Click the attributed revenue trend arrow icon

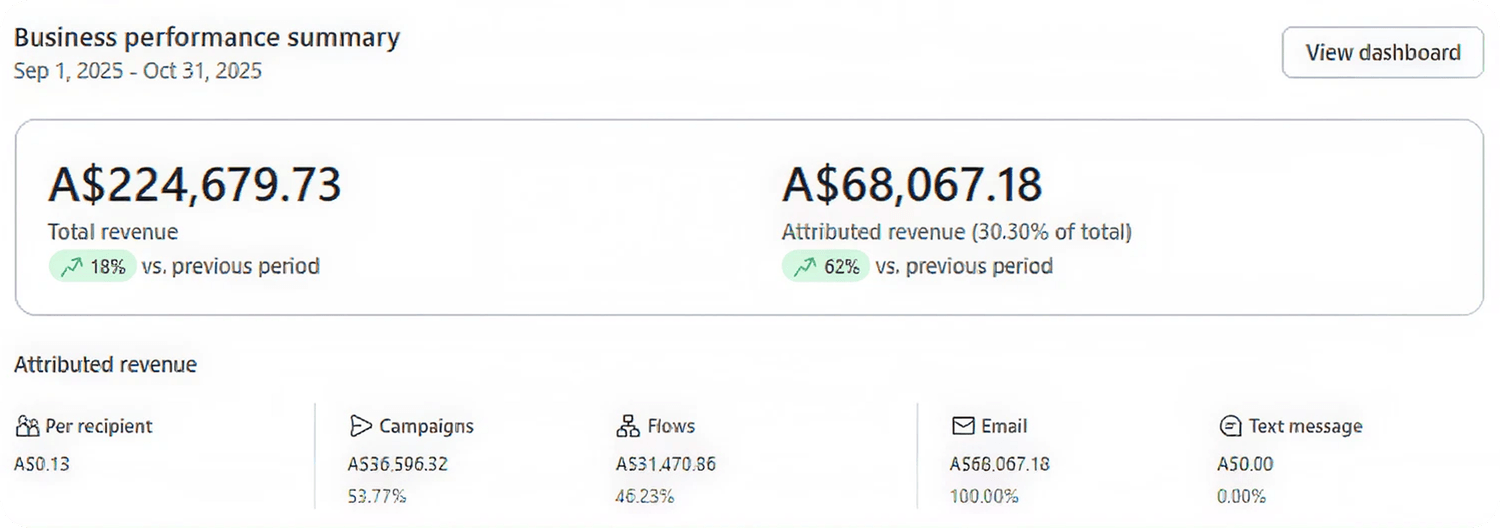805,267
